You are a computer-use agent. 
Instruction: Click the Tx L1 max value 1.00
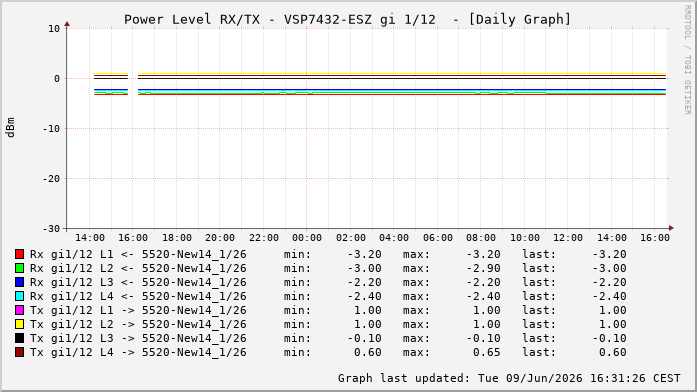(x=487, y=310)
